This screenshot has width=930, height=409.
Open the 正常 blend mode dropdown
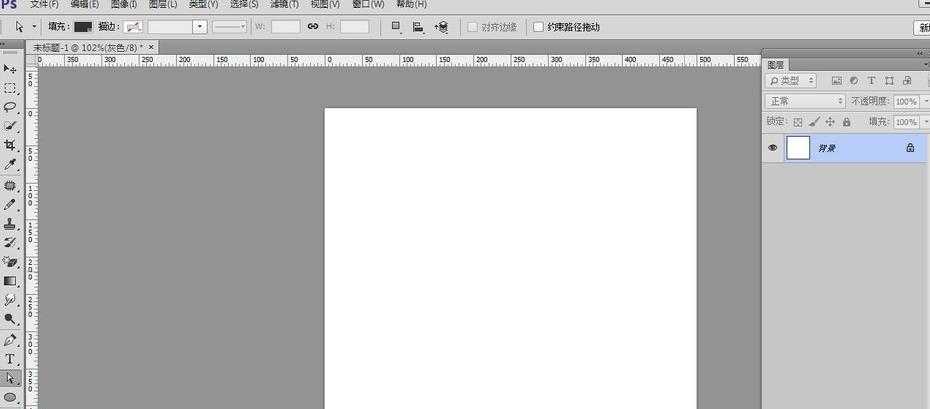click(805, 101)
